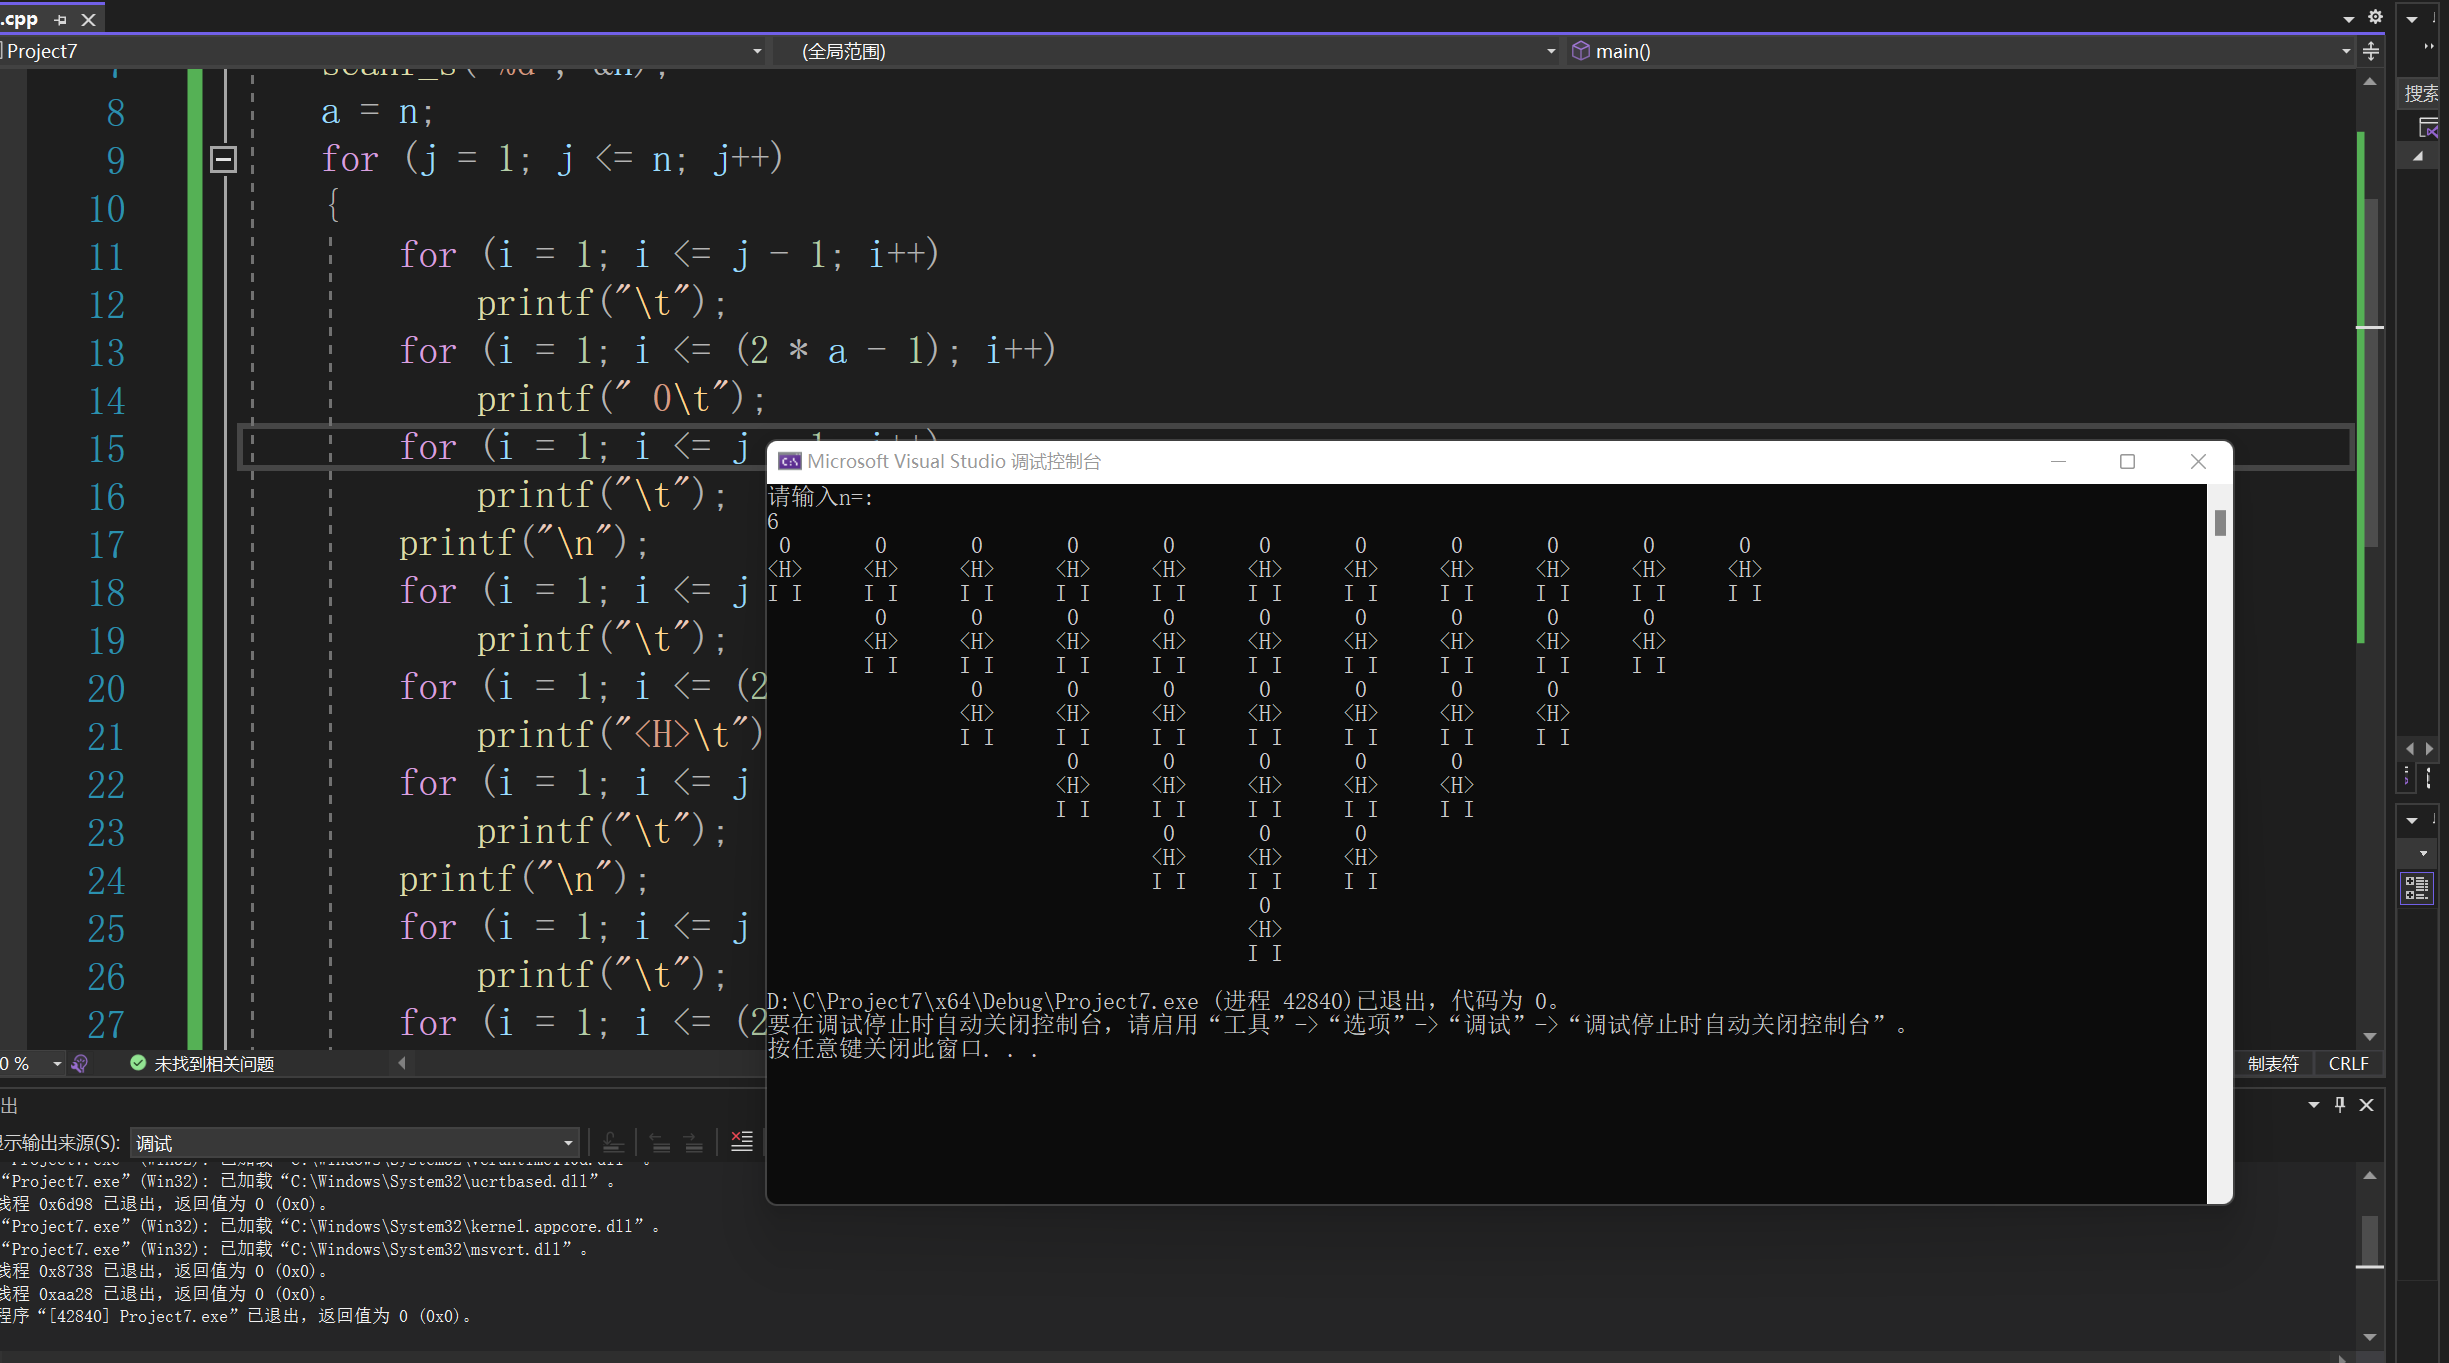Collapse the for loop at line 9
The image size is (2449, 1363).
223,159
